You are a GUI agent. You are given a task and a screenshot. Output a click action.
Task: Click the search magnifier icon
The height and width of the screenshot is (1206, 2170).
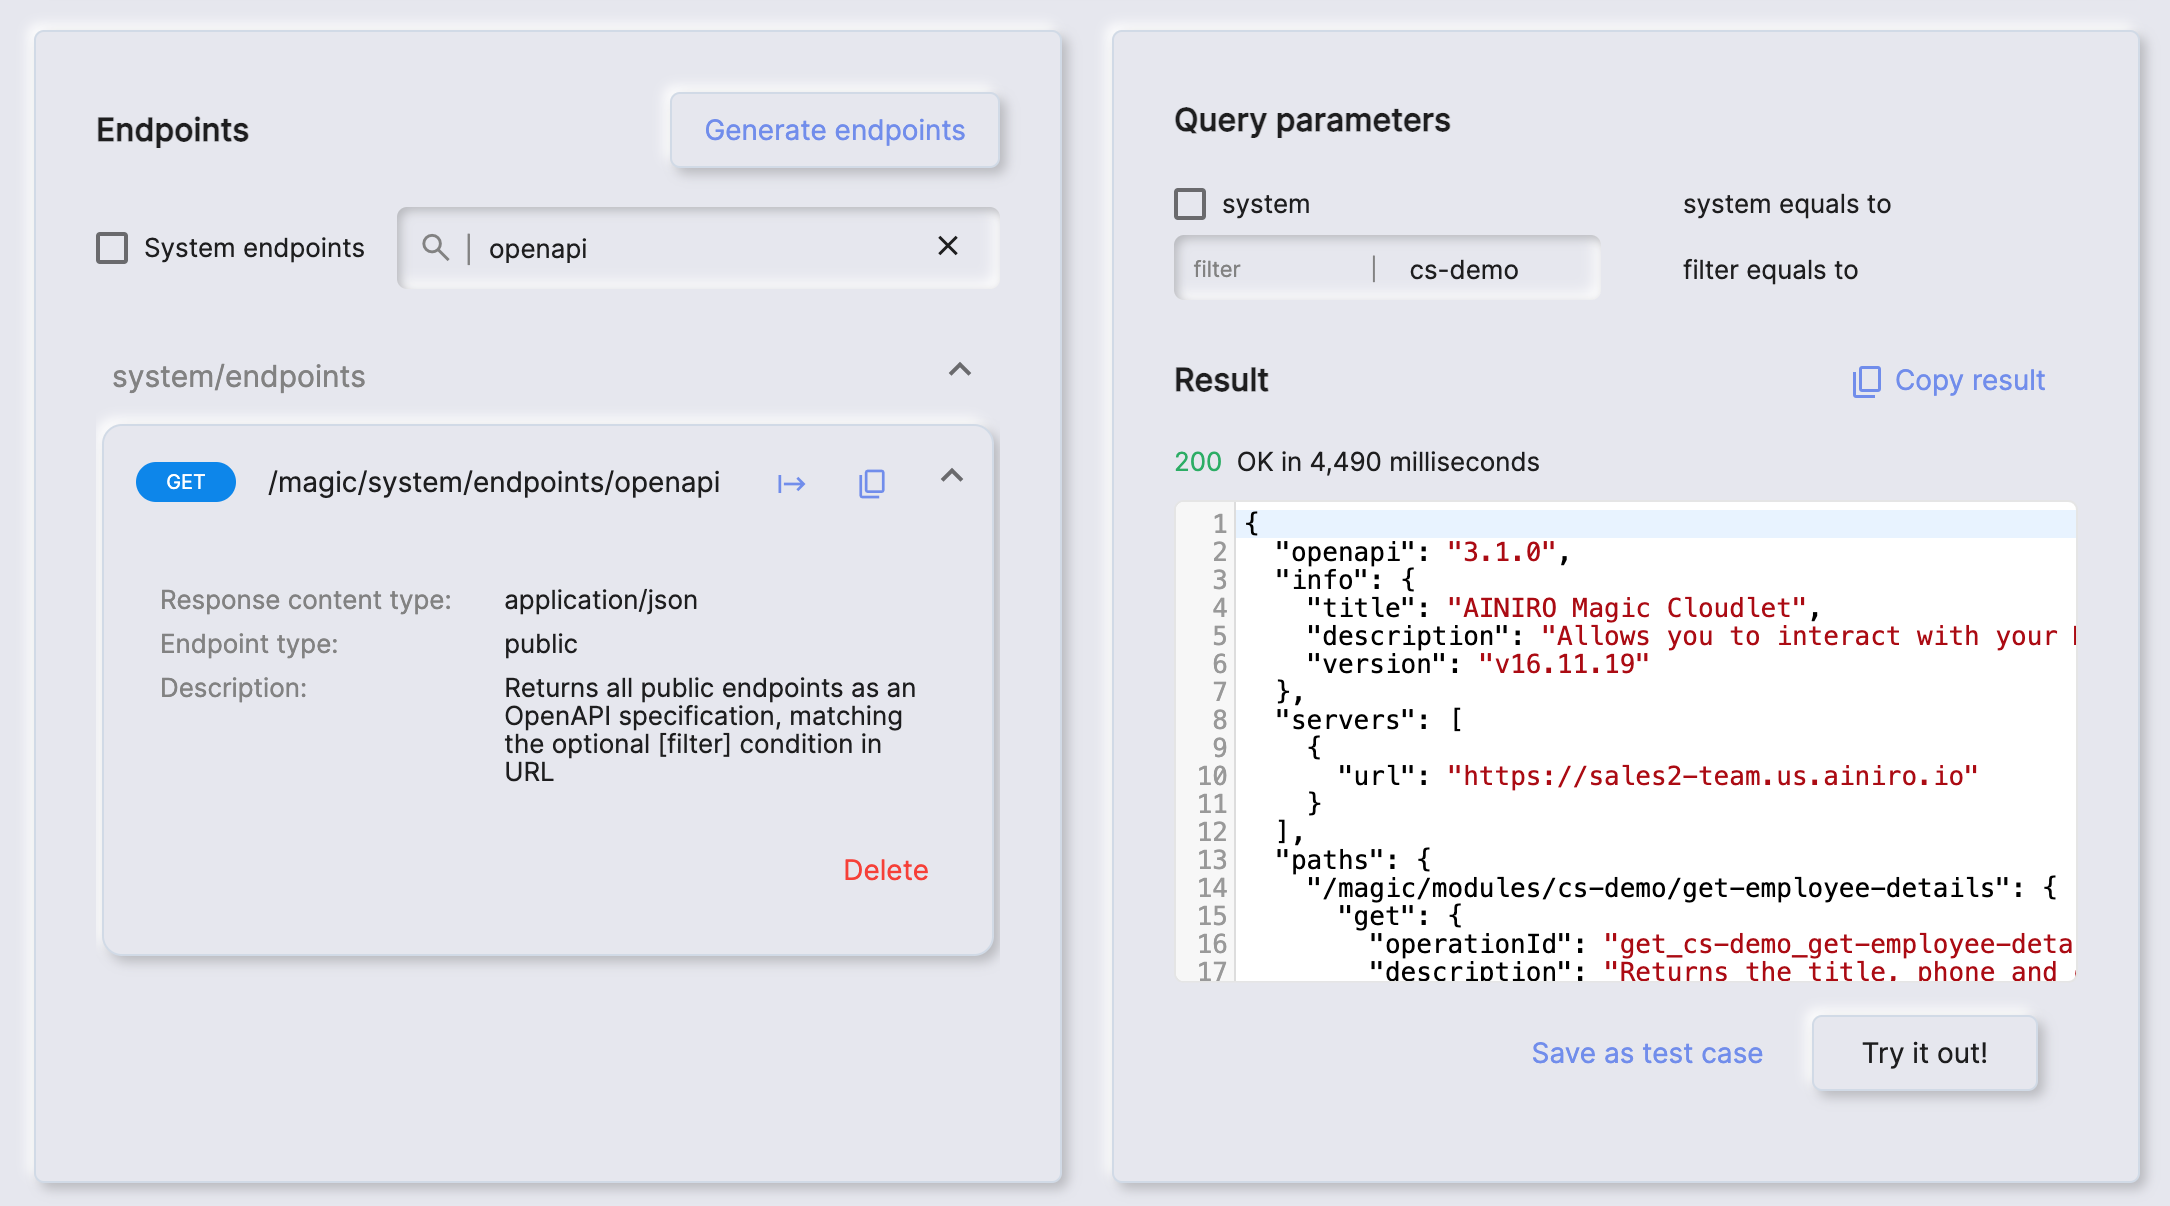[x=437, y=247]
